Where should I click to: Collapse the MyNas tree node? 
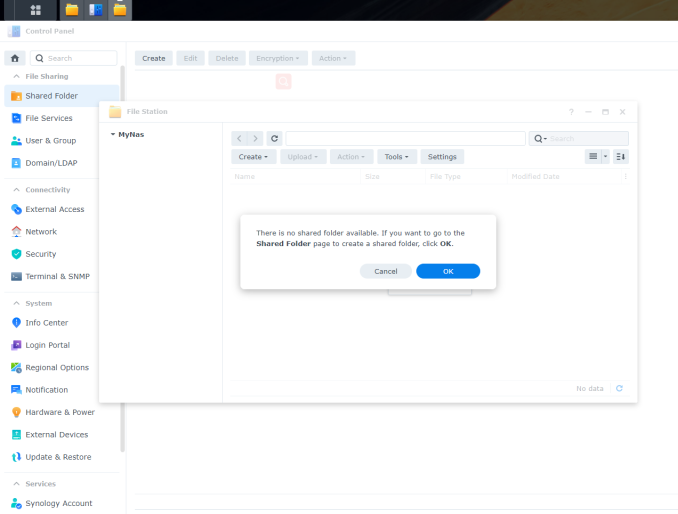tap(113, 134)
